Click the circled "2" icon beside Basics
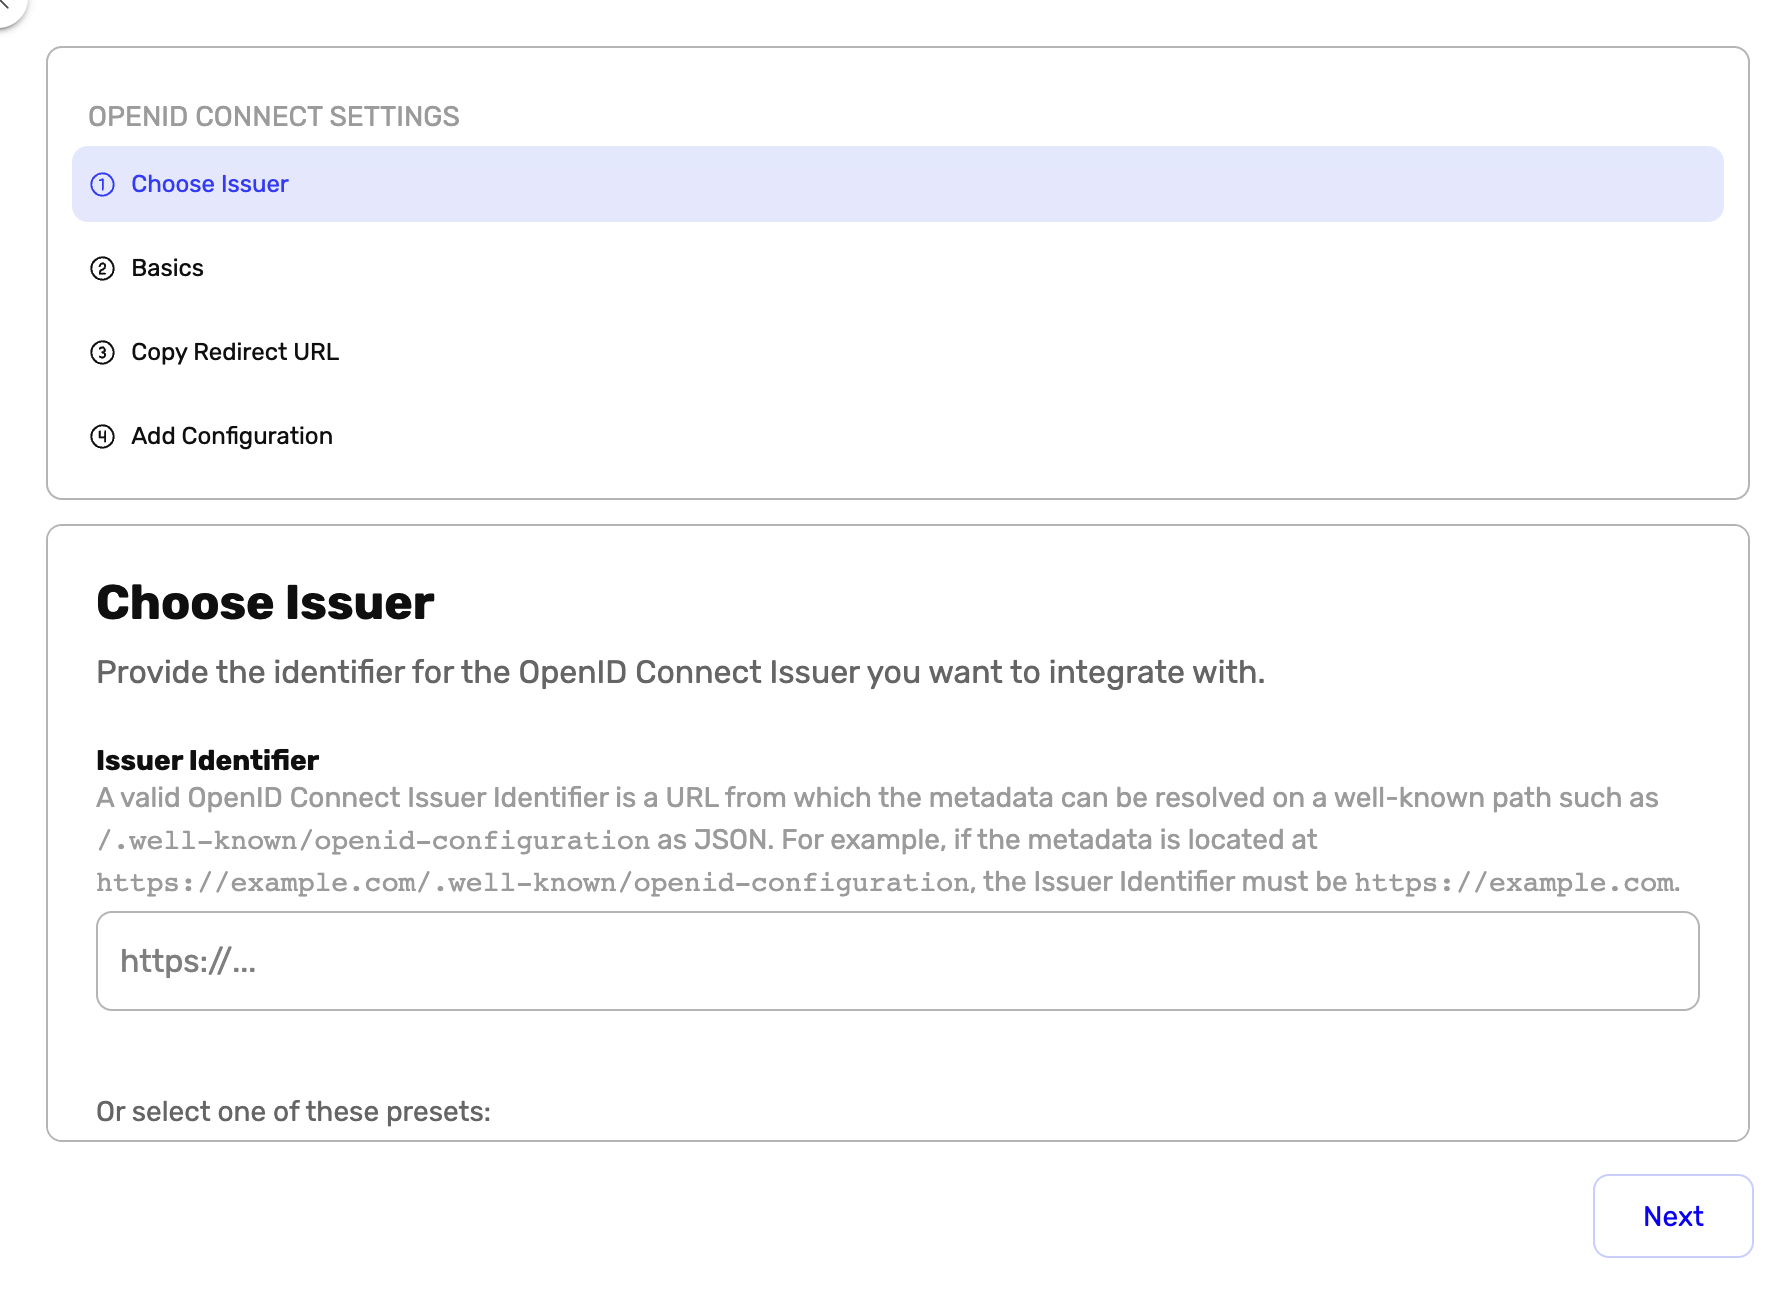Image resolution: width=1786 pixels, height=1292 pixels. pyautogui.click(x=104, y=269)
